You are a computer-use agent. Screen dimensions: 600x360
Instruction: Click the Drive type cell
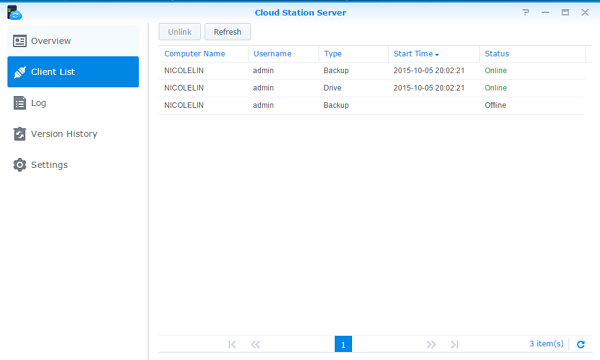332,88
